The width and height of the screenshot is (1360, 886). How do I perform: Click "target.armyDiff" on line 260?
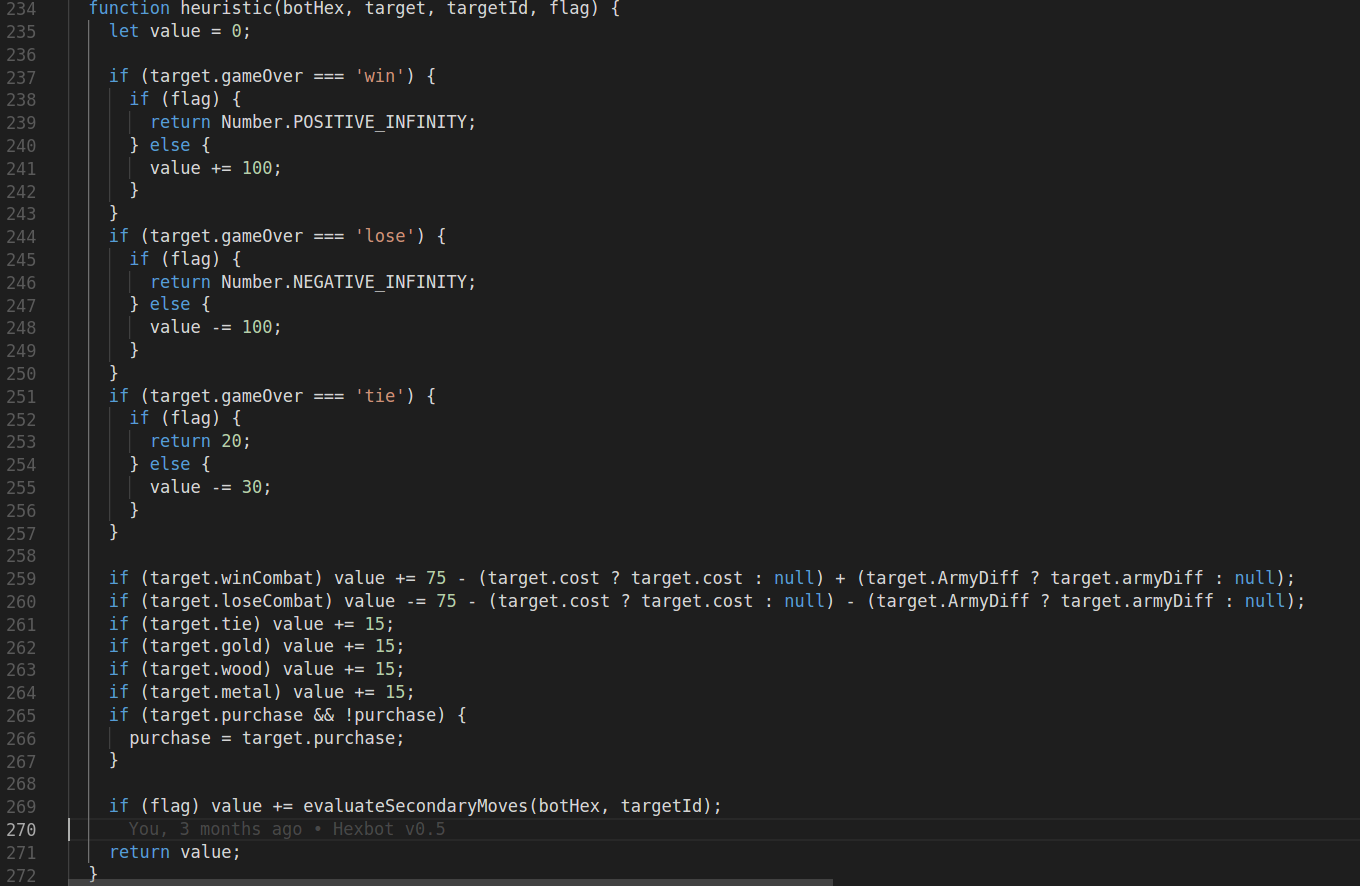[1138, 601]
